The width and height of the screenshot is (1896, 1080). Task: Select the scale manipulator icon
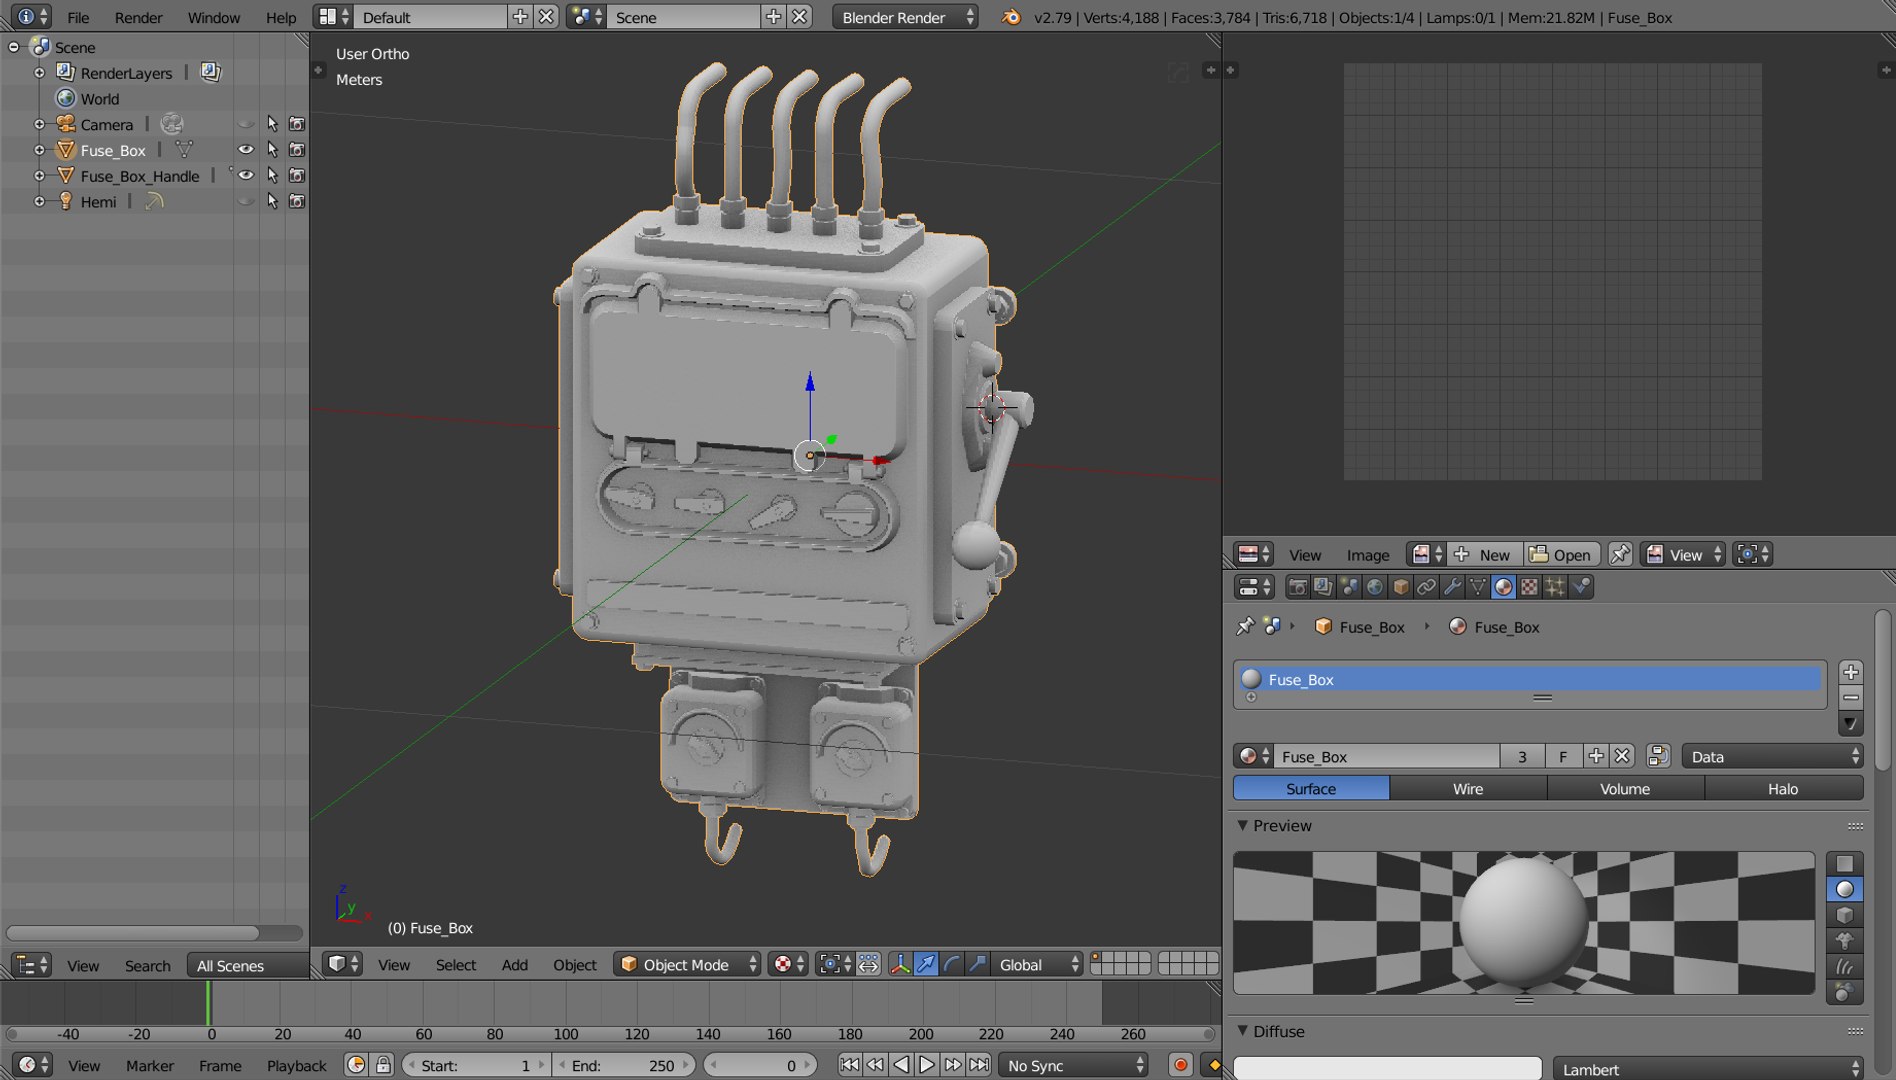(977, 964)
